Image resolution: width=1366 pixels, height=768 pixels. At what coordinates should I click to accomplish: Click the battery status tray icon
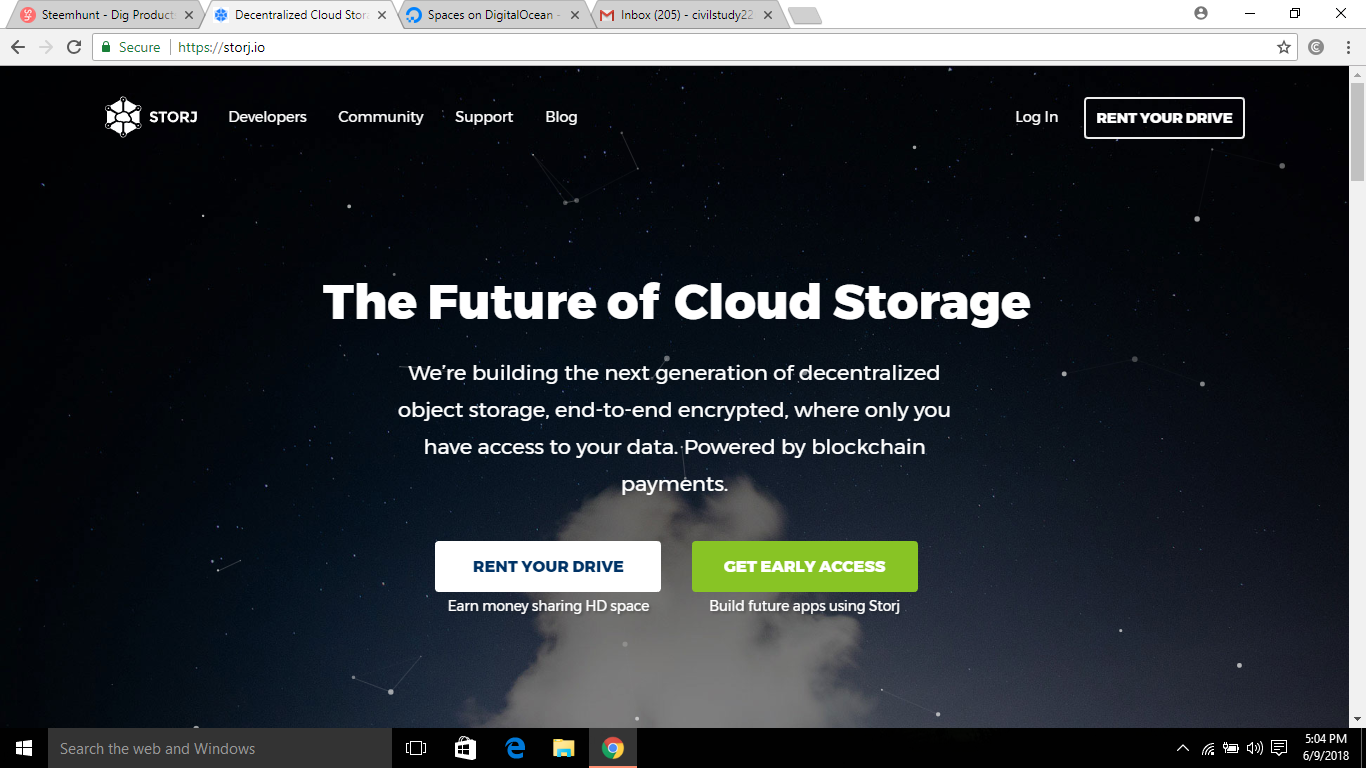[1231, 748]
